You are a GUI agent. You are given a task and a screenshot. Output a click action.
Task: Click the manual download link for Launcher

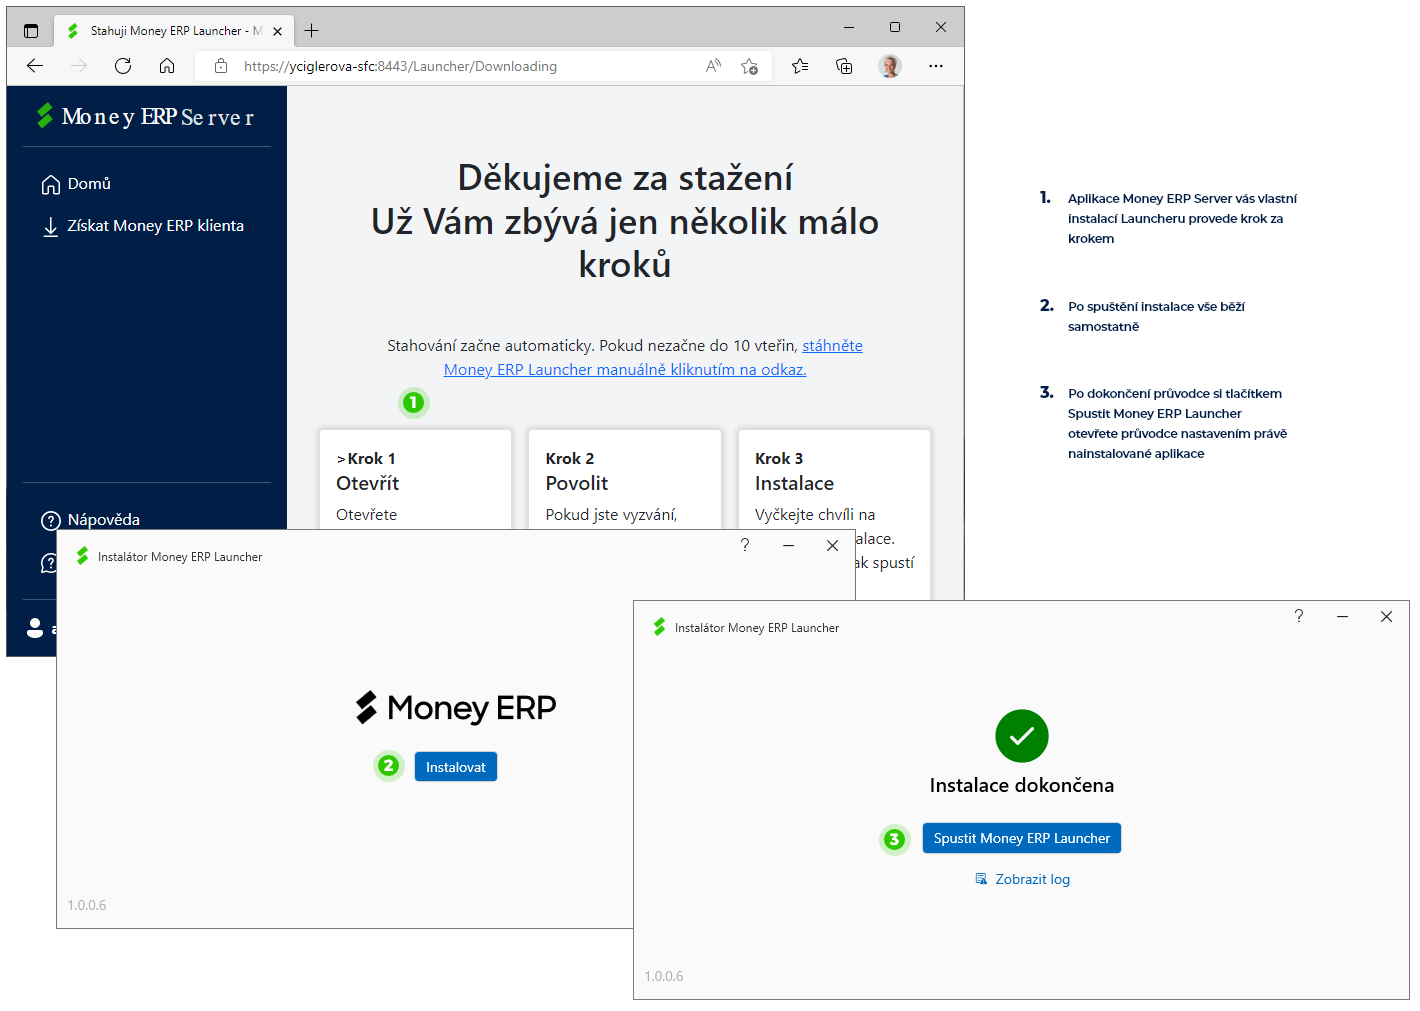point(653,358)
